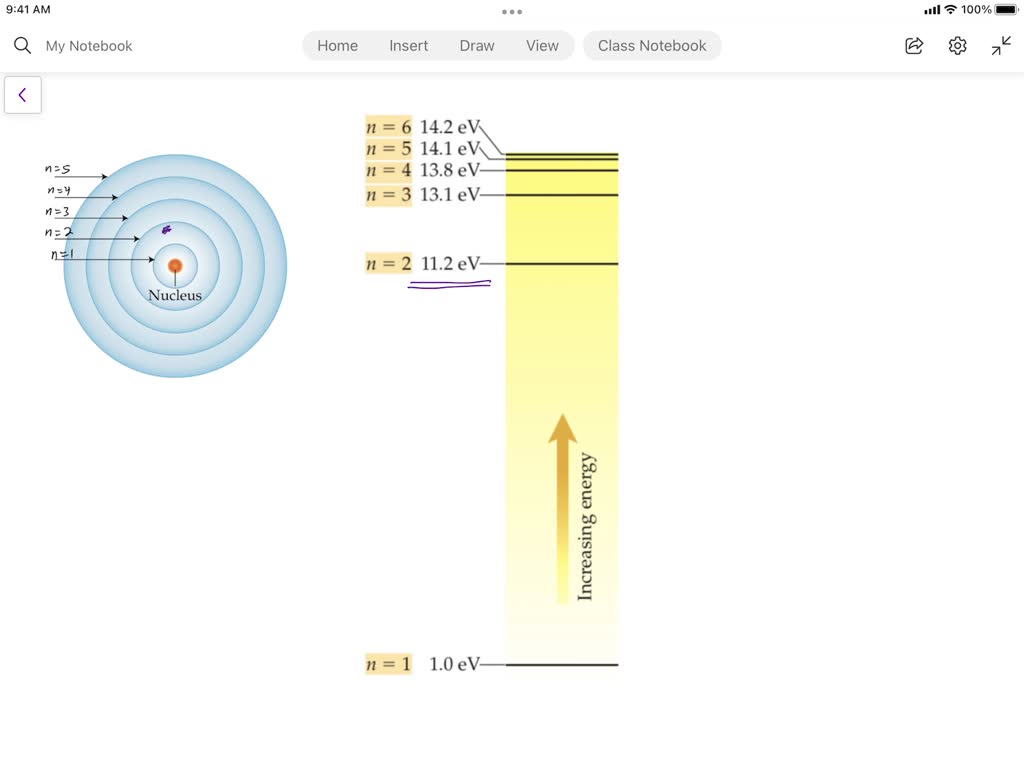Tap the three-dot multitasking indicator
The width and height of the screenshot is (1024, 768).
coord(512,12)
